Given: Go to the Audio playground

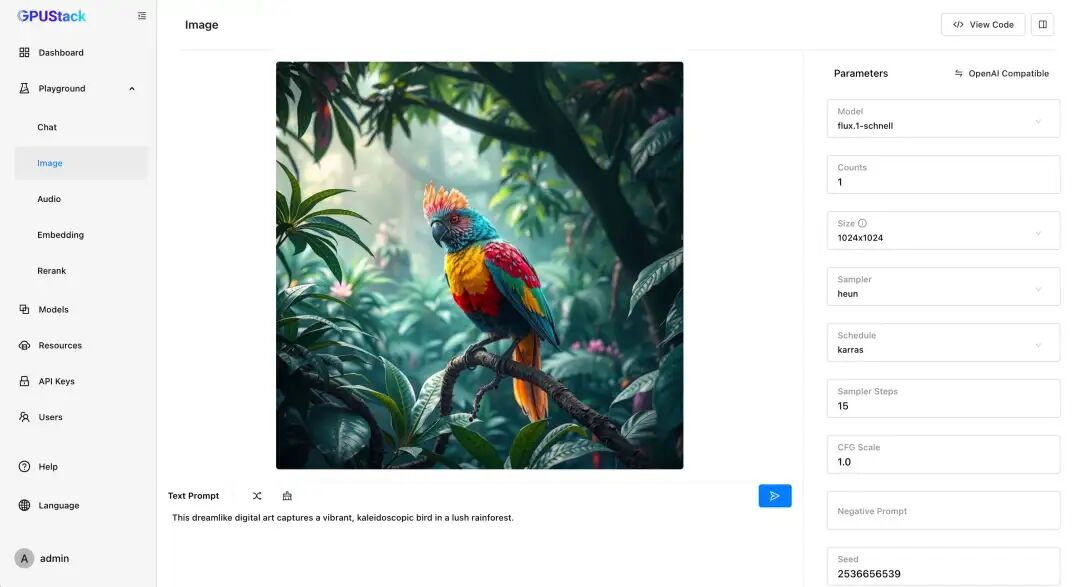Looking at the screenshot, I should (49, 200).
